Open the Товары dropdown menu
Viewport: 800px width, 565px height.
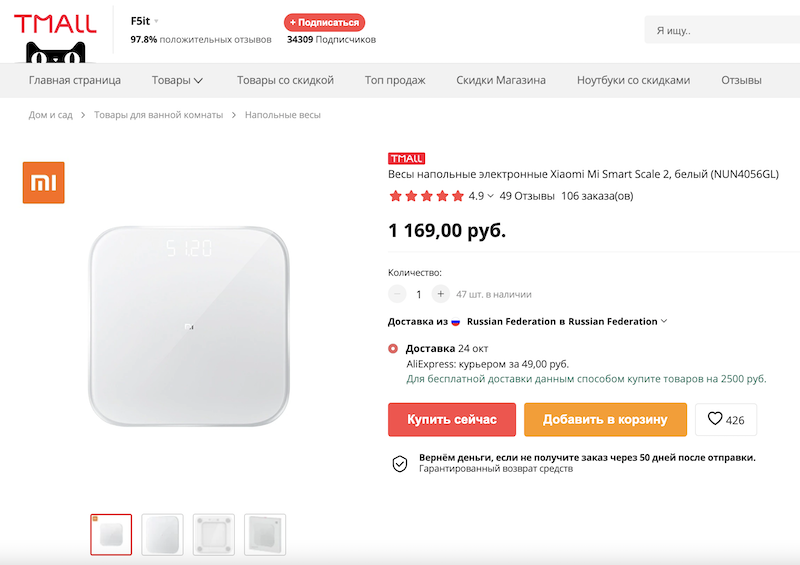point(178,80)
